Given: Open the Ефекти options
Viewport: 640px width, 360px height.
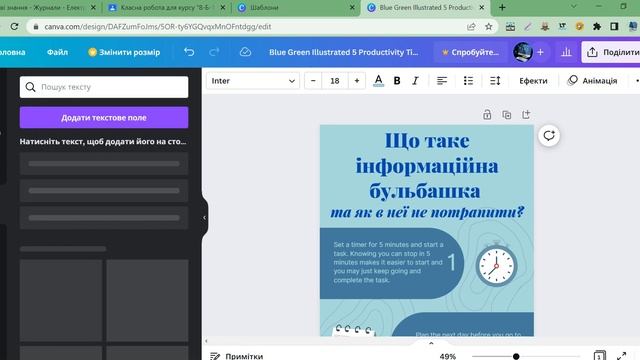Looking at the screenshot, I should click(533, 81).
